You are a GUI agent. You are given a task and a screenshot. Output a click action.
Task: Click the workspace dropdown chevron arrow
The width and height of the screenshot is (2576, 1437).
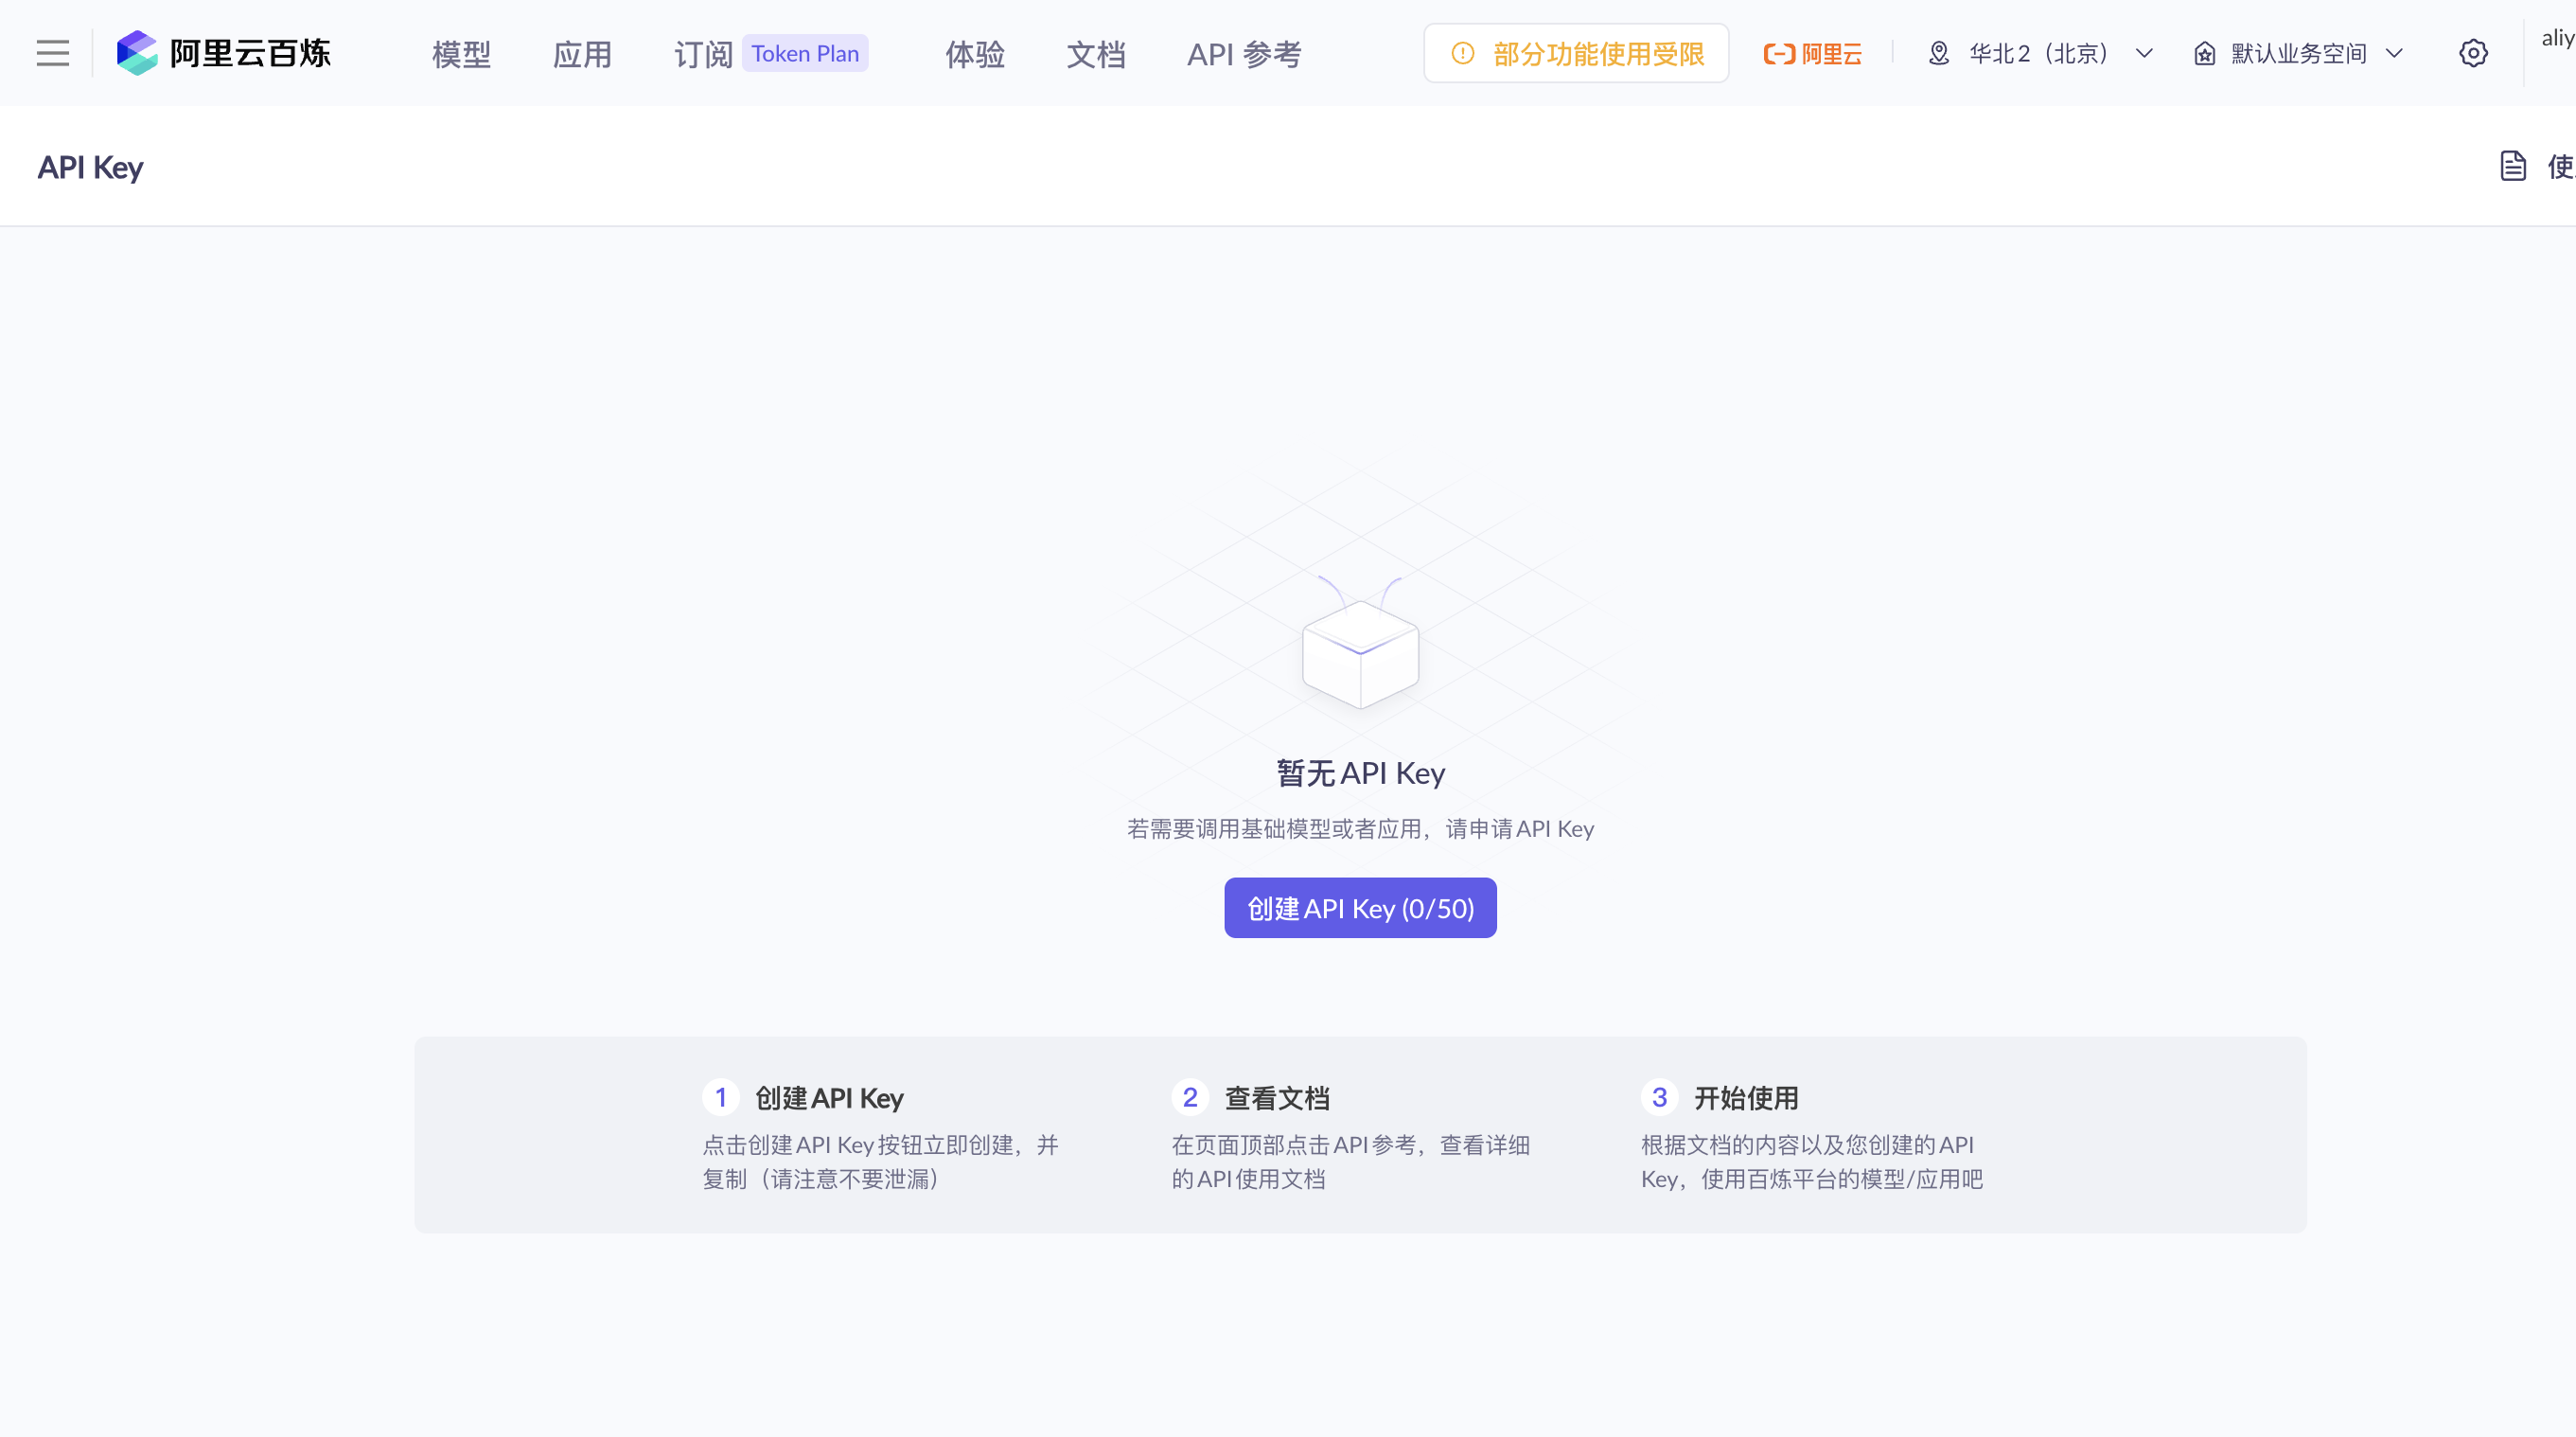point(2394,53)
